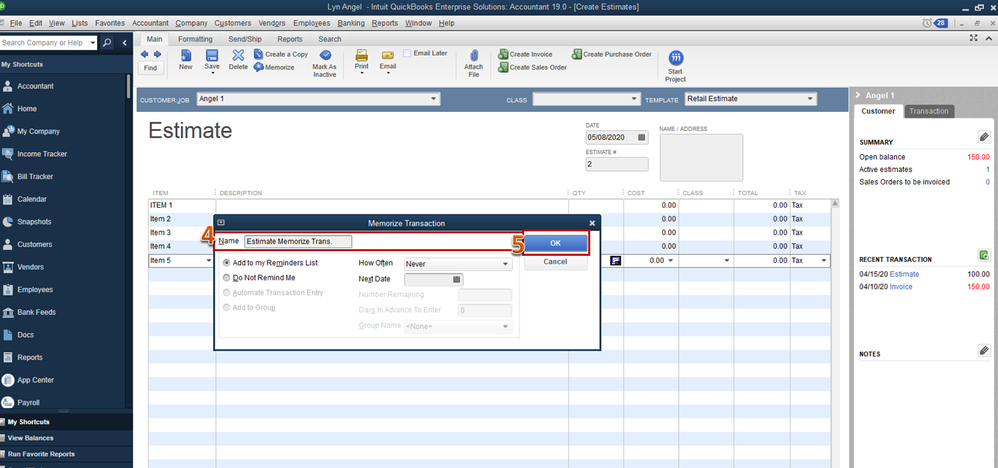Viewport: 998px width, 468px height.
Task: Click the Delete X icon
Action: coord(238,55)
